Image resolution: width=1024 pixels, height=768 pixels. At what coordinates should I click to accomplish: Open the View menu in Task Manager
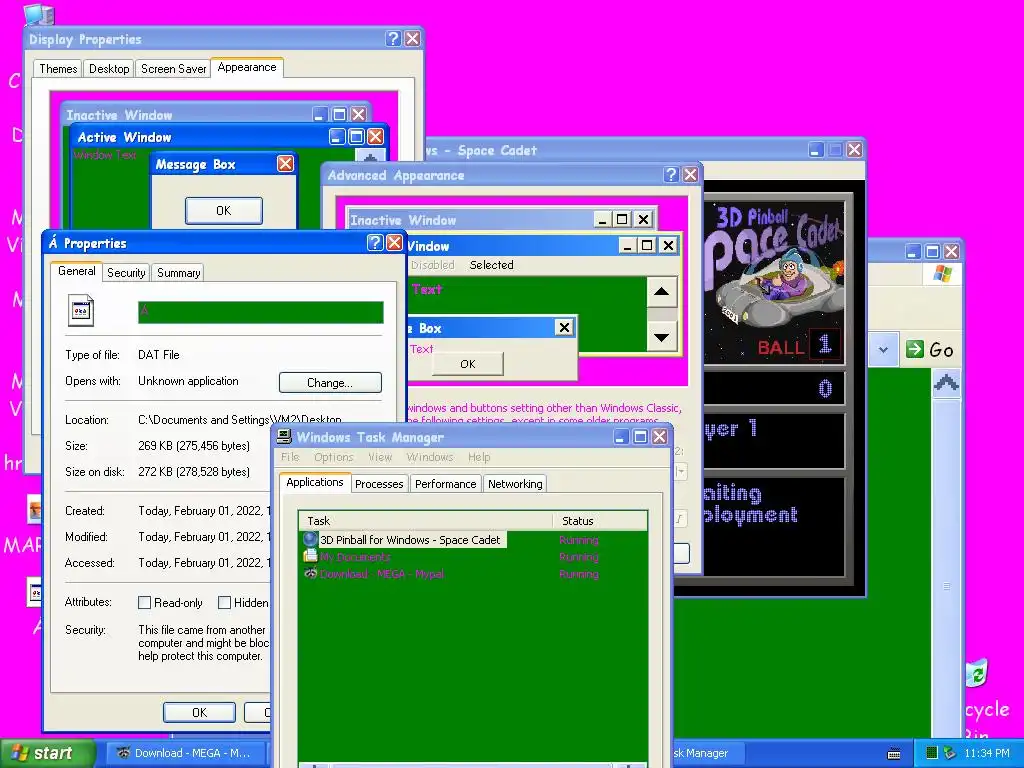tap(380, 457)
